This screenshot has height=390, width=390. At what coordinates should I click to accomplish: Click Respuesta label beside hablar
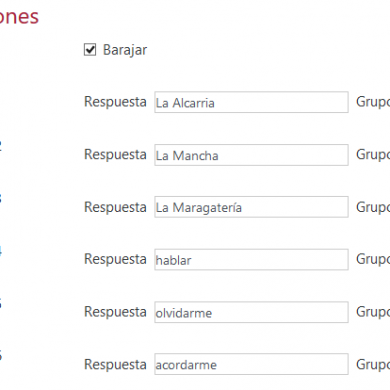(x=115, y=260)
